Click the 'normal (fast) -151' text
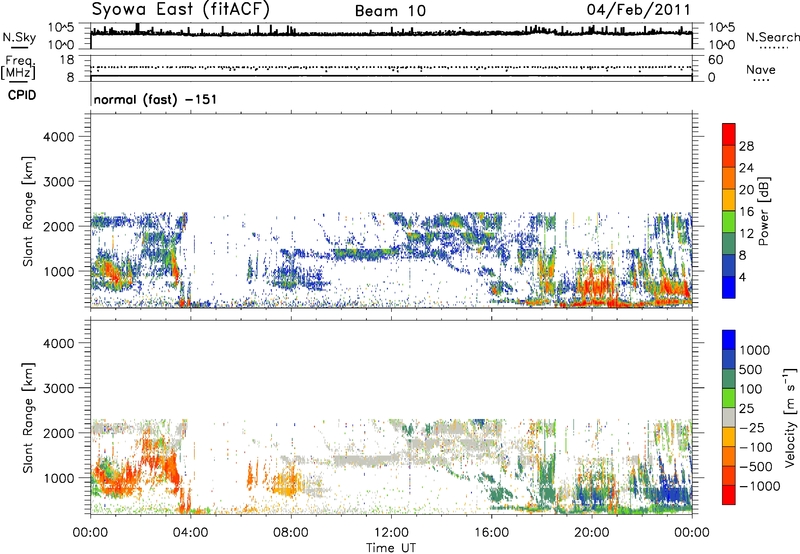Image resolution: width=800 pixels, height=554 pixels. click(155, 99)
